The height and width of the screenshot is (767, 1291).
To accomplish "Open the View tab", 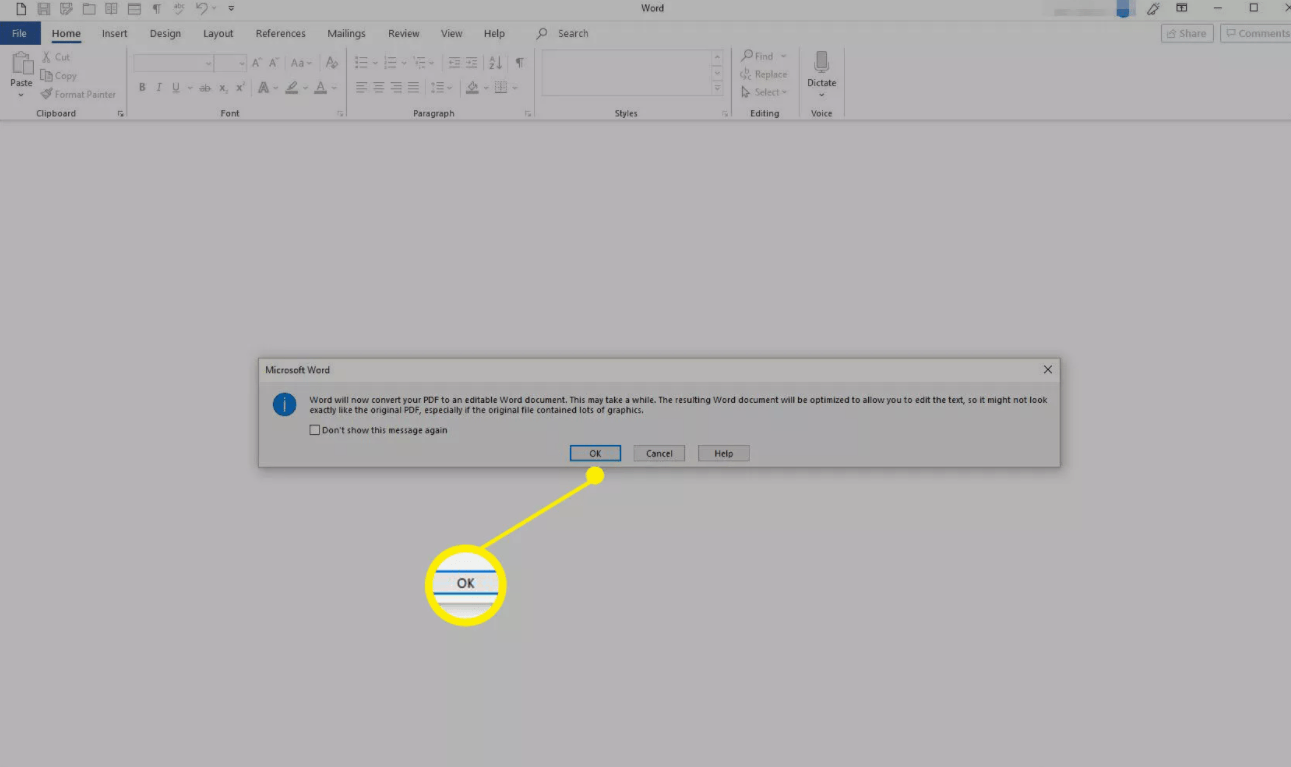I will (452, 33).
